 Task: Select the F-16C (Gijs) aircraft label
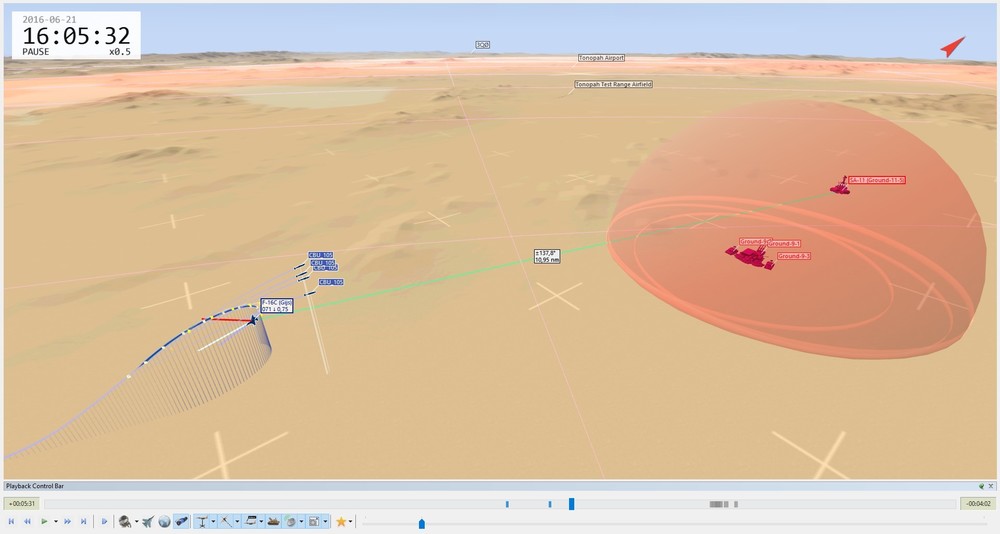pyautogui.click(x=277, y=306)
